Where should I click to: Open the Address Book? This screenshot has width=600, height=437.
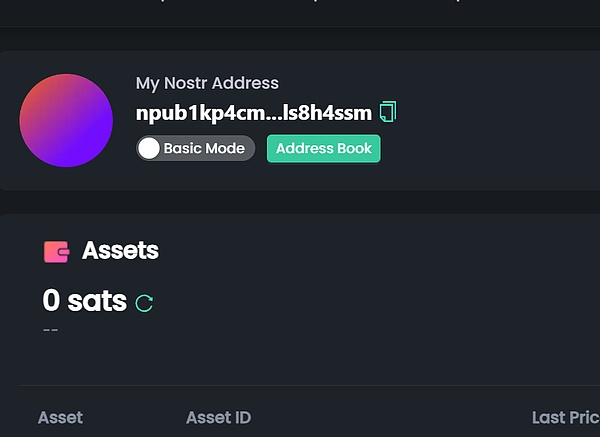(323, 149)
